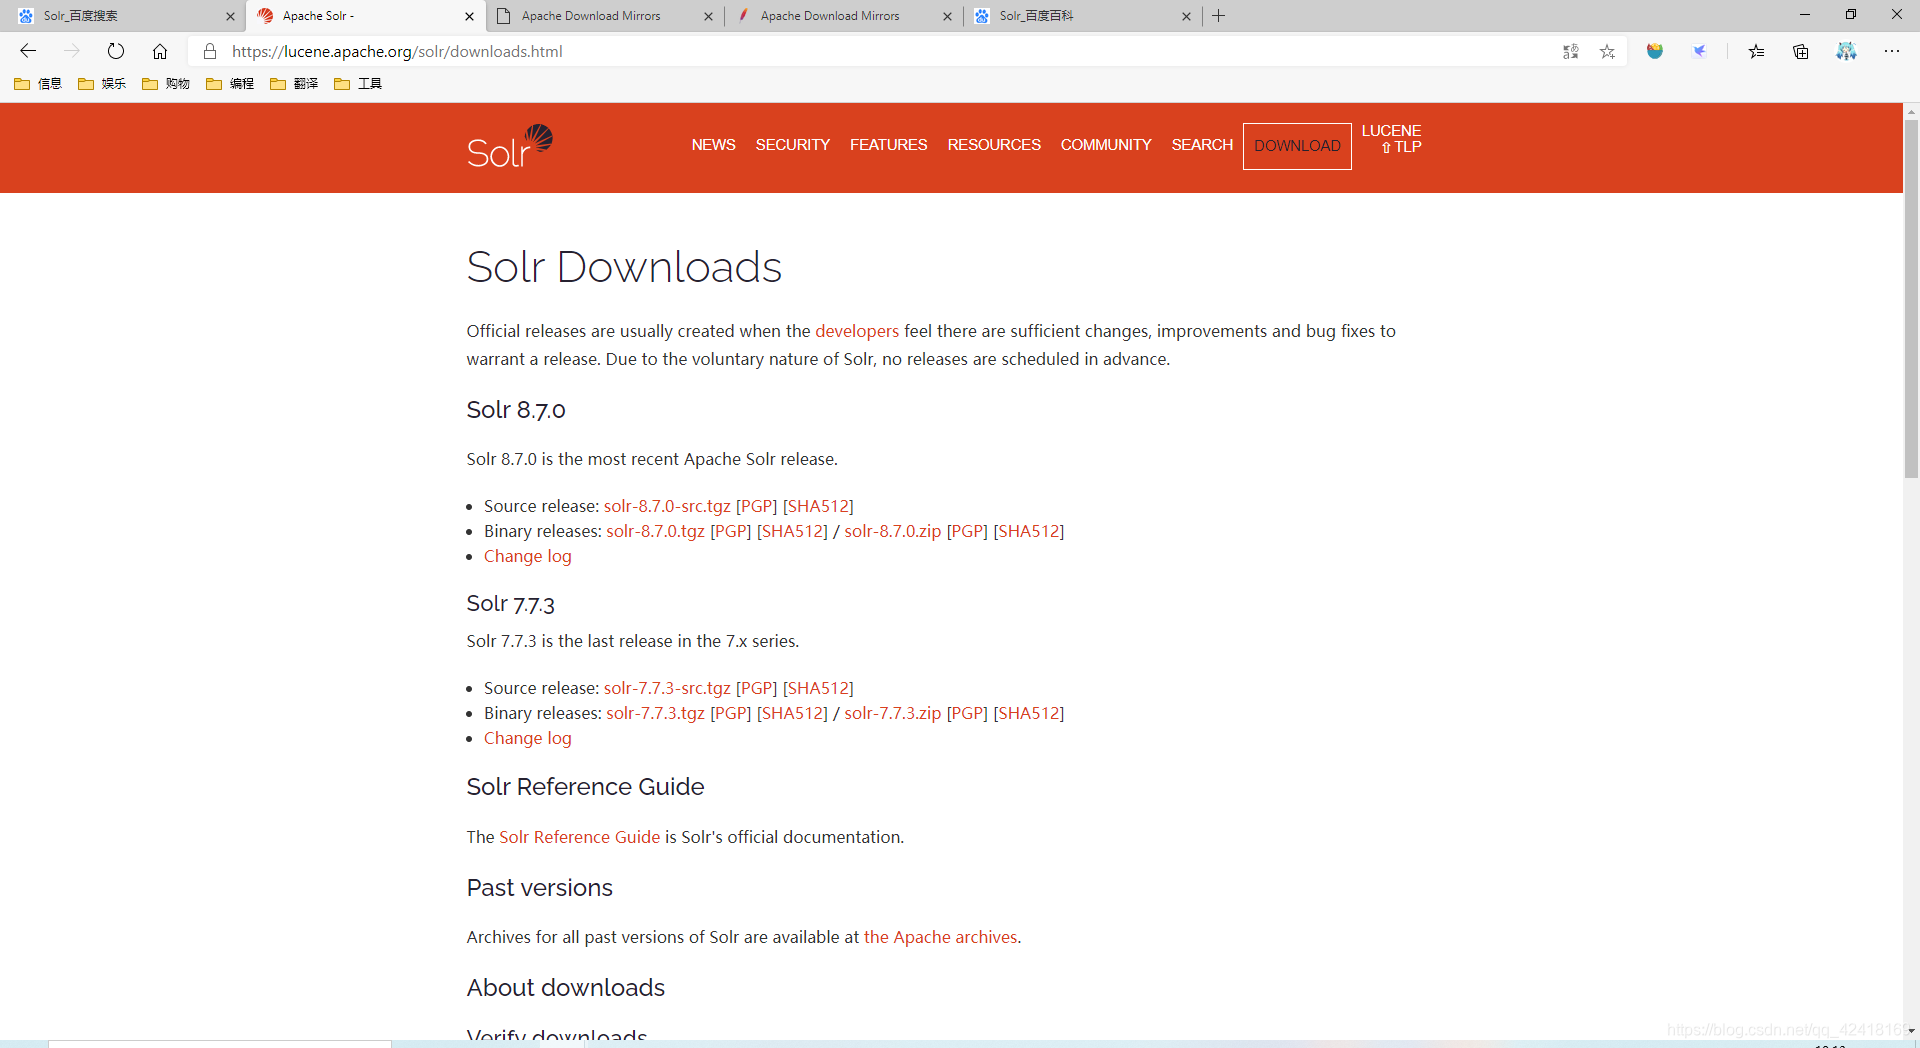The image size is (1920, 1048).
Task: Visit the Apache archives link
Action: [940, 937]
